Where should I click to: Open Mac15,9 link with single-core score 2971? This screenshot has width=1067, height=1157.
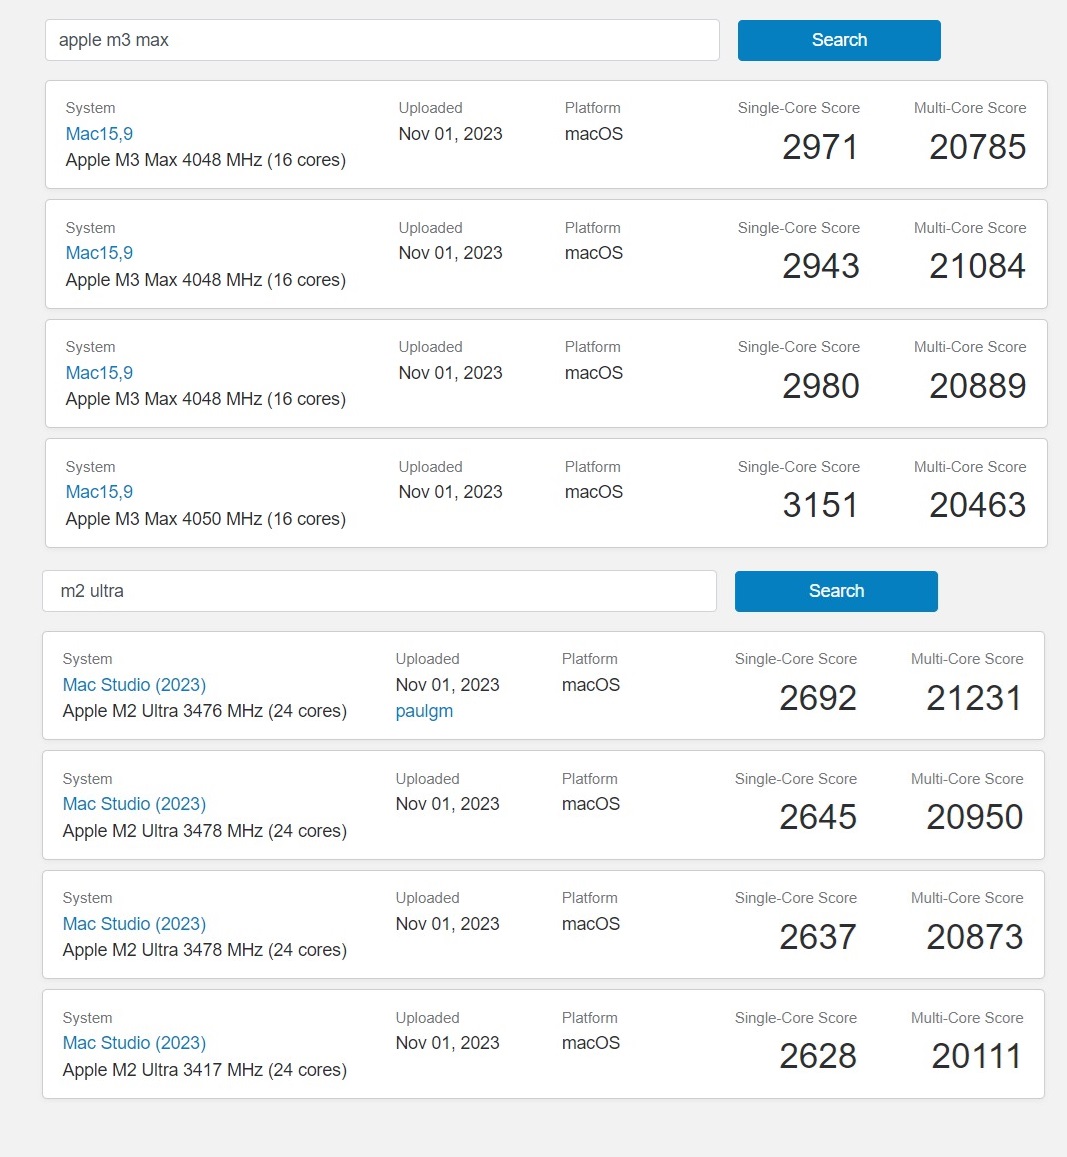(x=99, y=134)
